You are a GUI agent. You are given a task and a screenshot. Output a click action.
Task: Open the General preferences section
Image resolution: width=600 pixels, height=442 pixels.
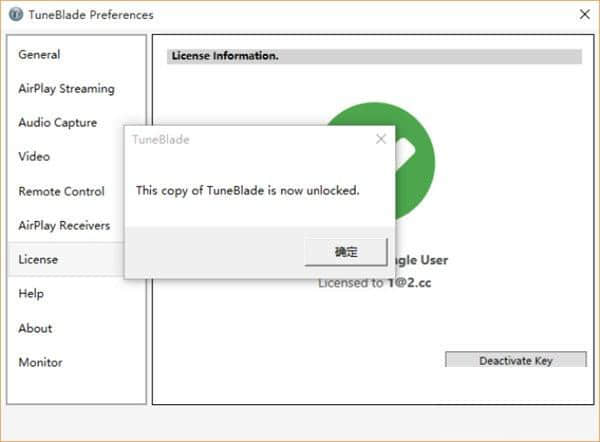pos(39,54)
